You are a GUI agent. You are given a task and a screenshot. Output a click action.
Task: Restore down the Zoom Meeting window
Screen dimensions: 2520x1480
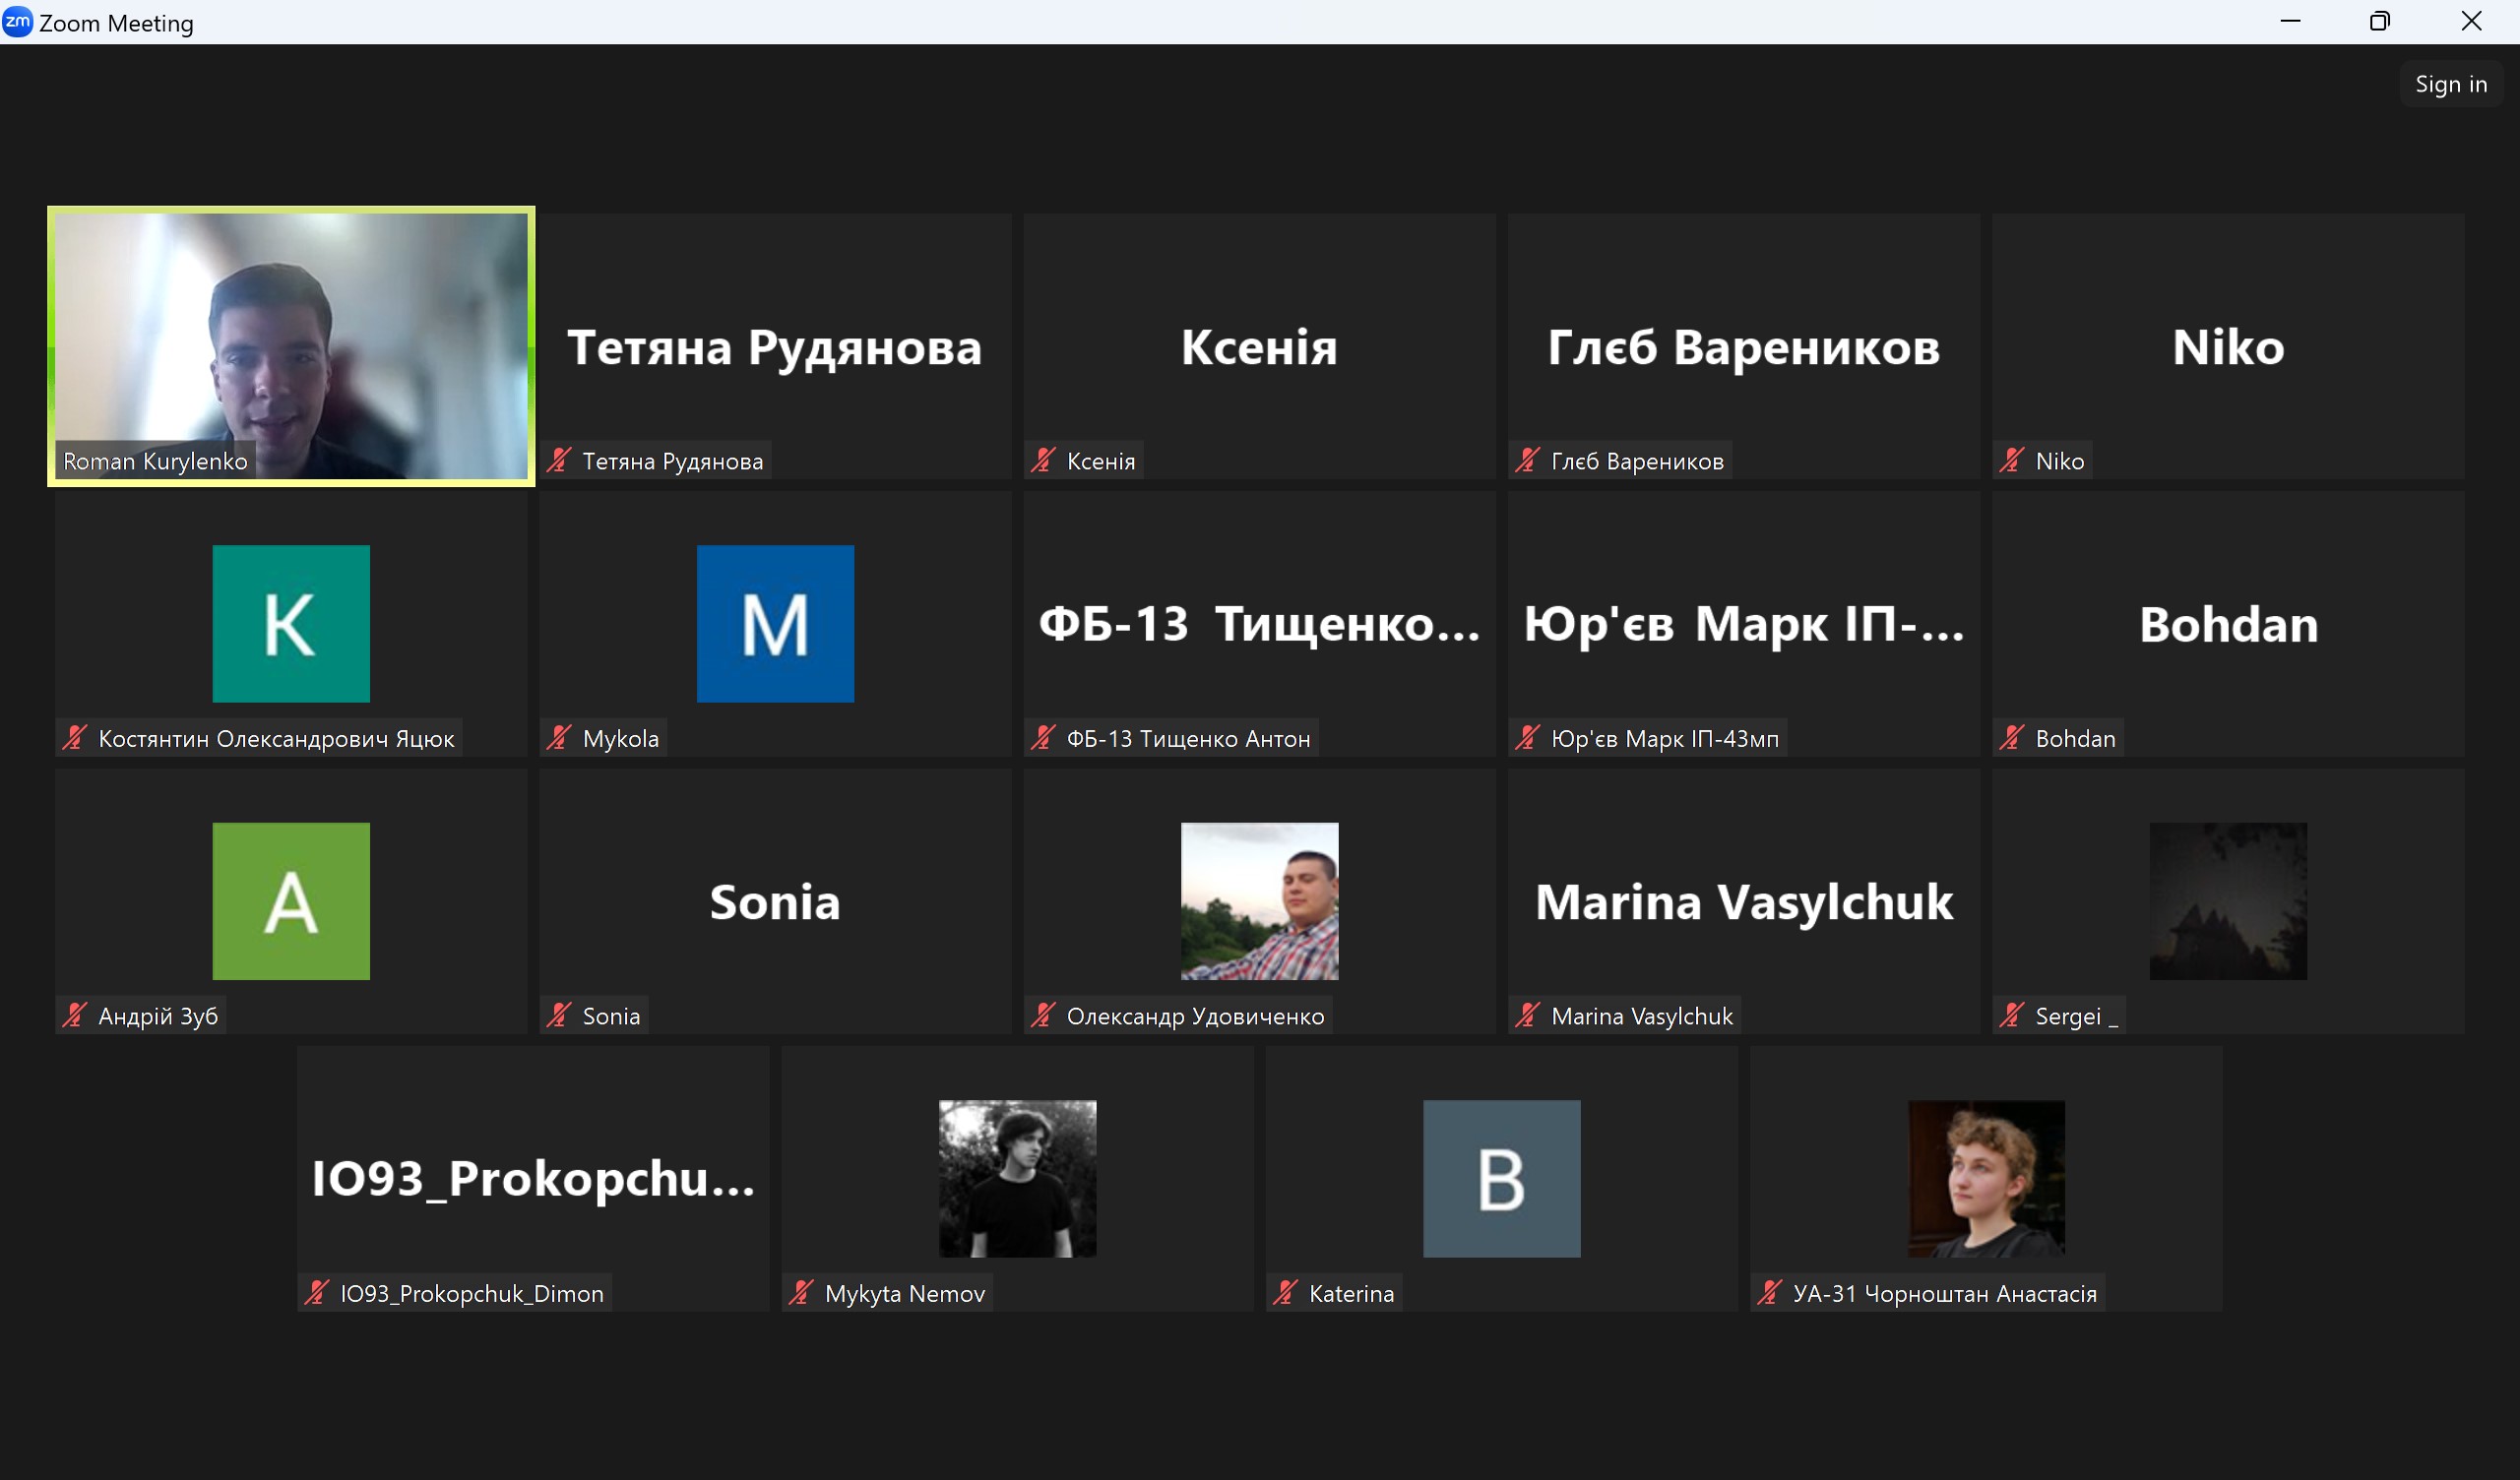2380,21
